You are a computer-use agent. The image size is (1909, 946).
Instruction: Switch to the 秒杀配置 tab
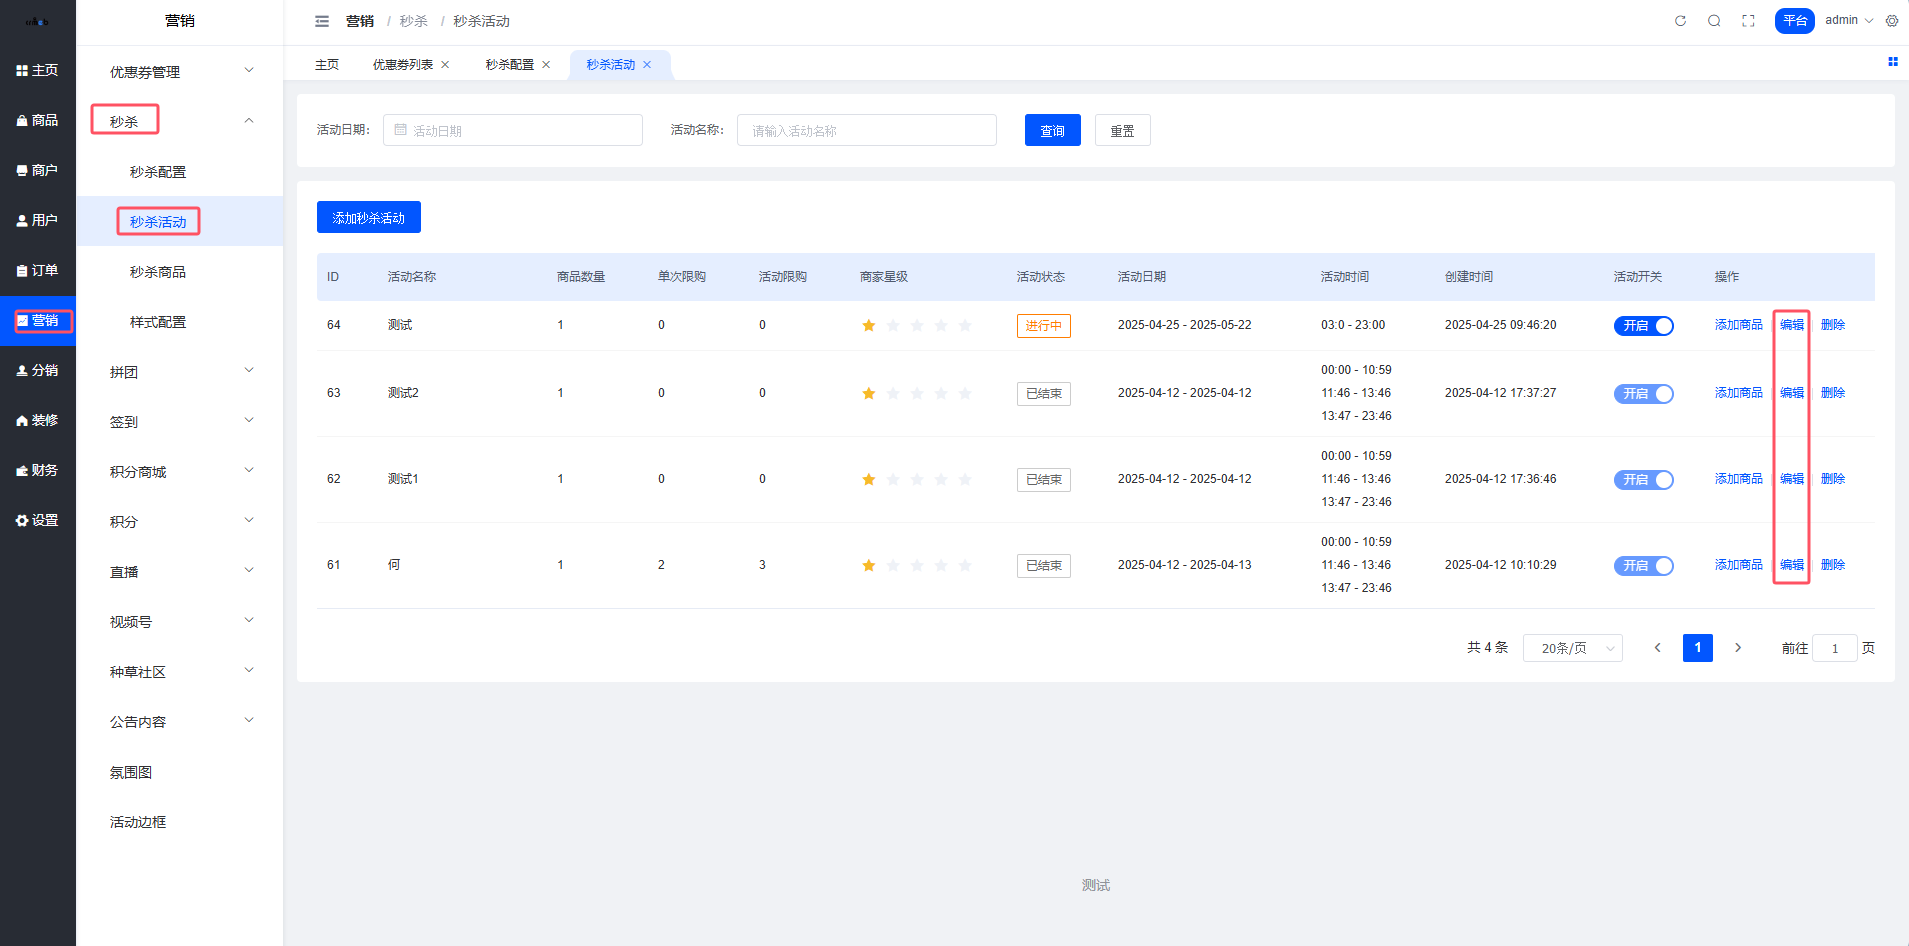[x=510, y=65]
